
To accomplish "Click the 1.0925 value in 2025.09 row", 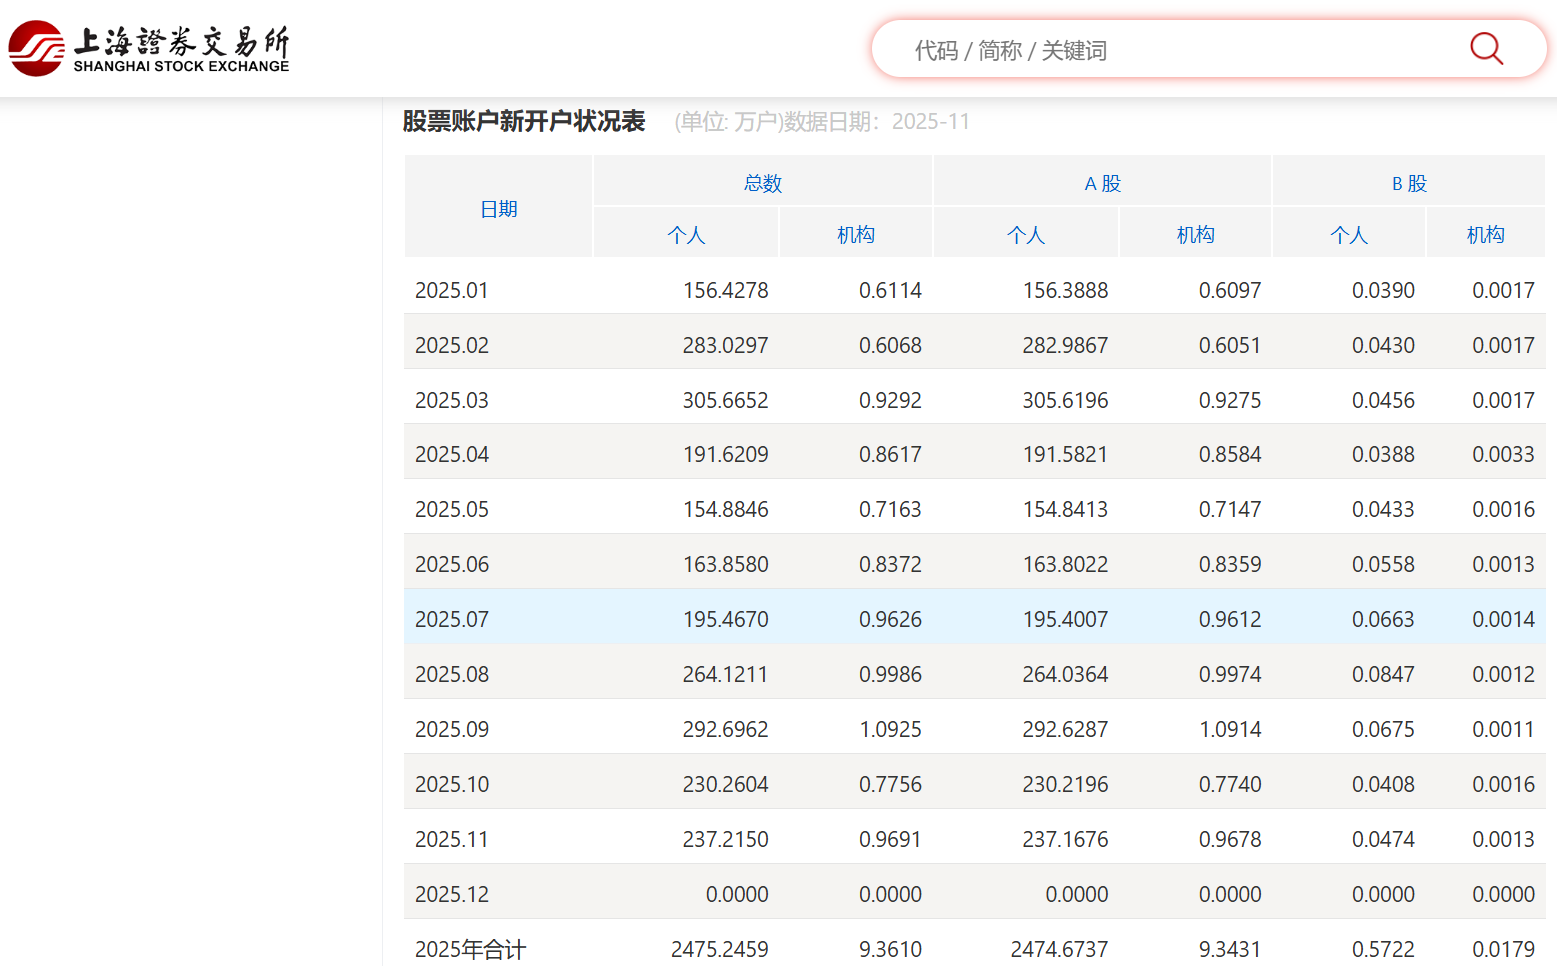I will pyautogui.click(x=890, y=730).
